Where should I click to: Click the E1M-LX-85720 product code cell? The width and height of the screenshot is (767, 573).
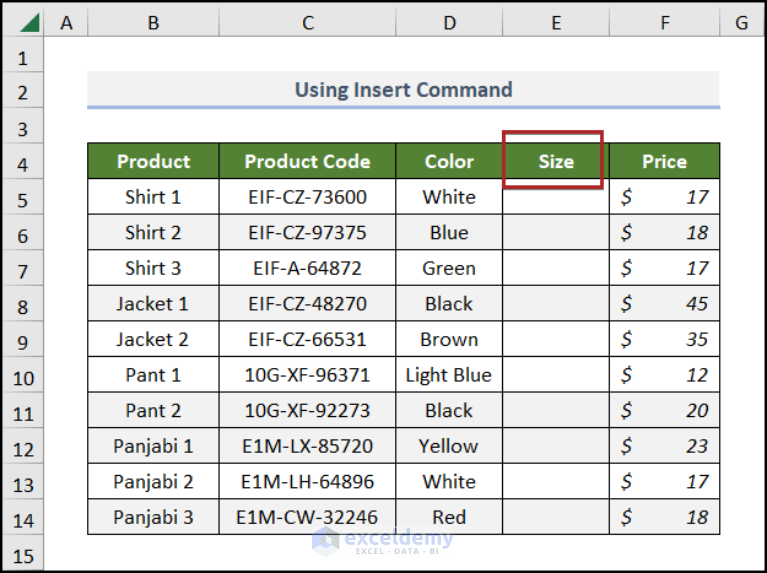pos(307,446)
